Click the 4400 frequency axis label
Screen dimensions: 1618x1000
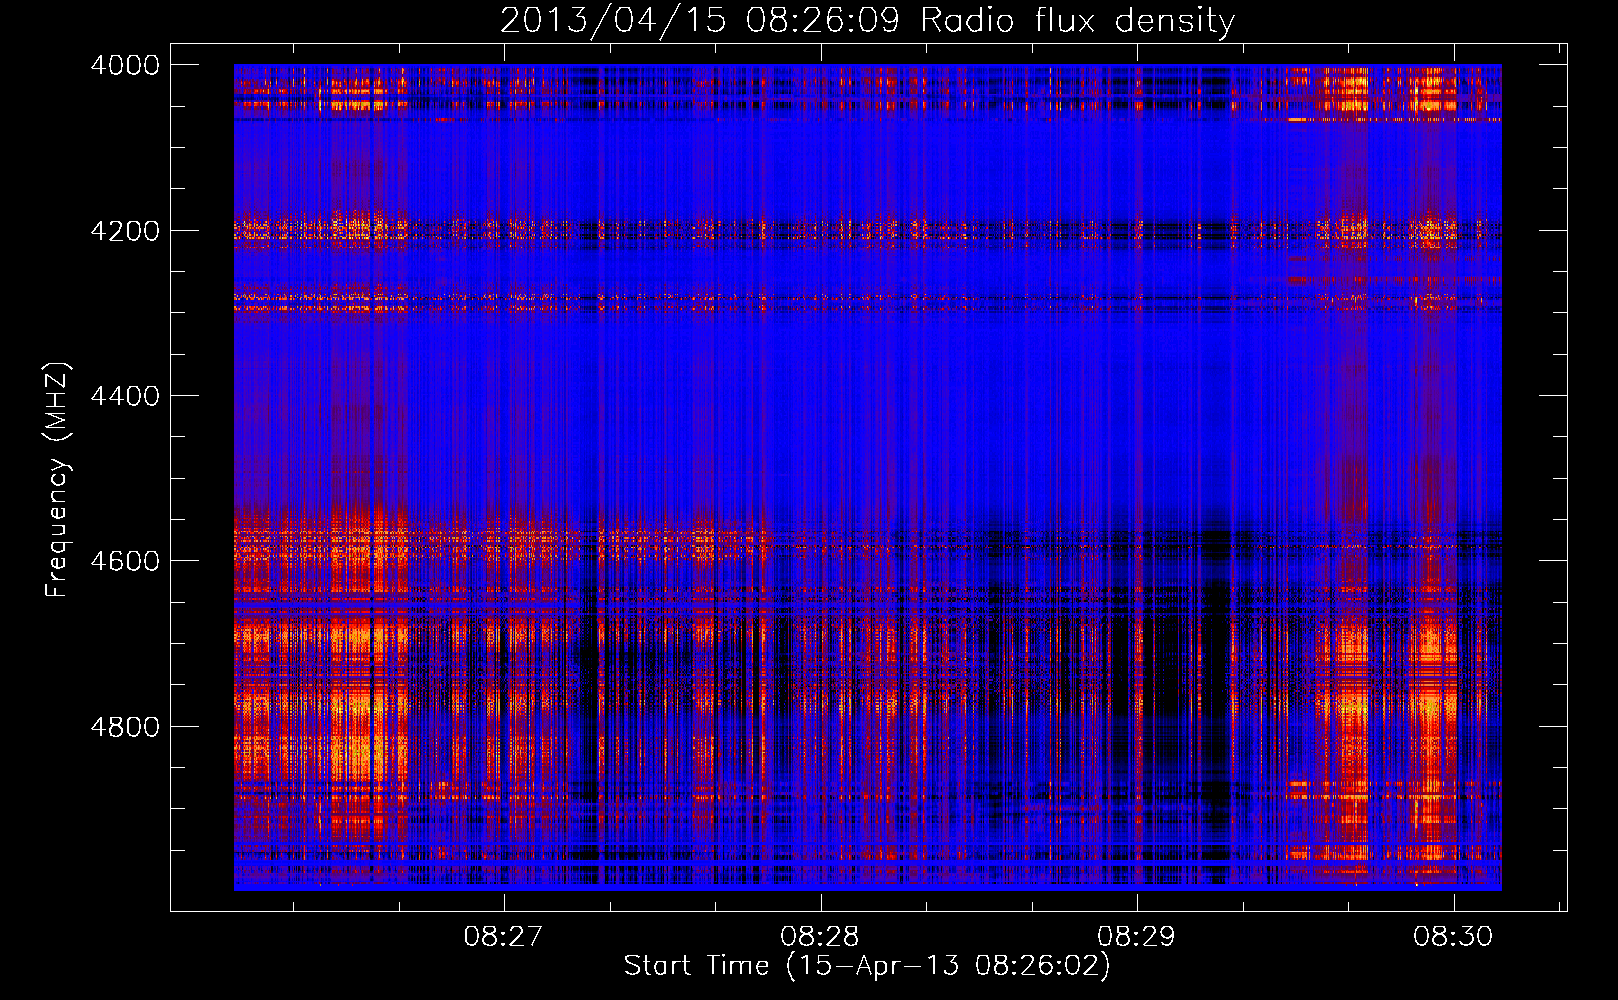click(x=125, y=396)
